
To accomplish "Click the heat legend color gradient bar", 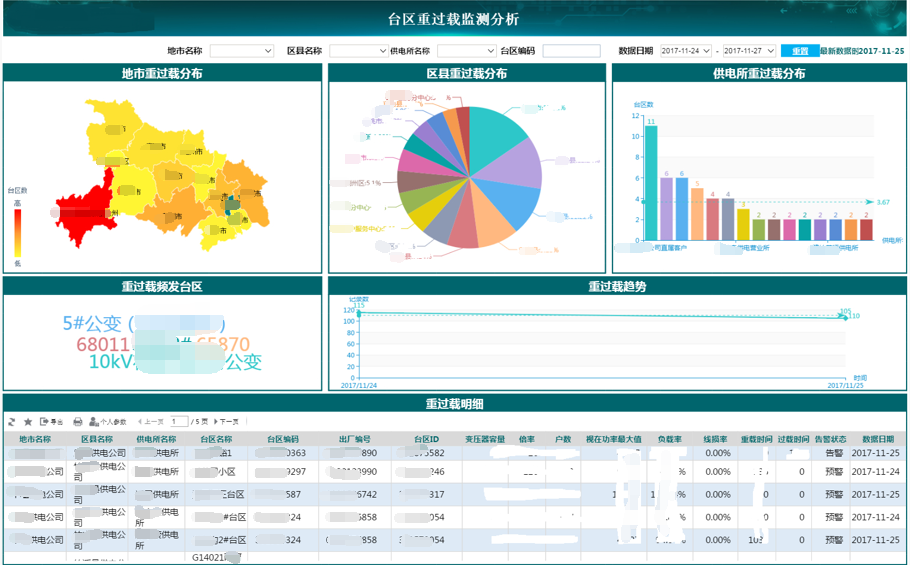I will 17,232.
